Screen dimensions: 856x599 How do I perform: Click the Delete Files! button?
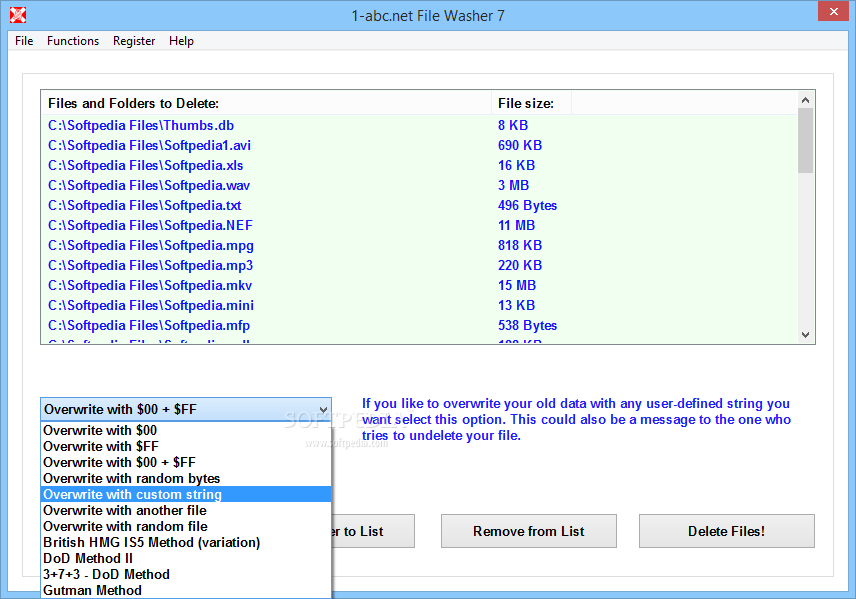[x=727, y=531]
